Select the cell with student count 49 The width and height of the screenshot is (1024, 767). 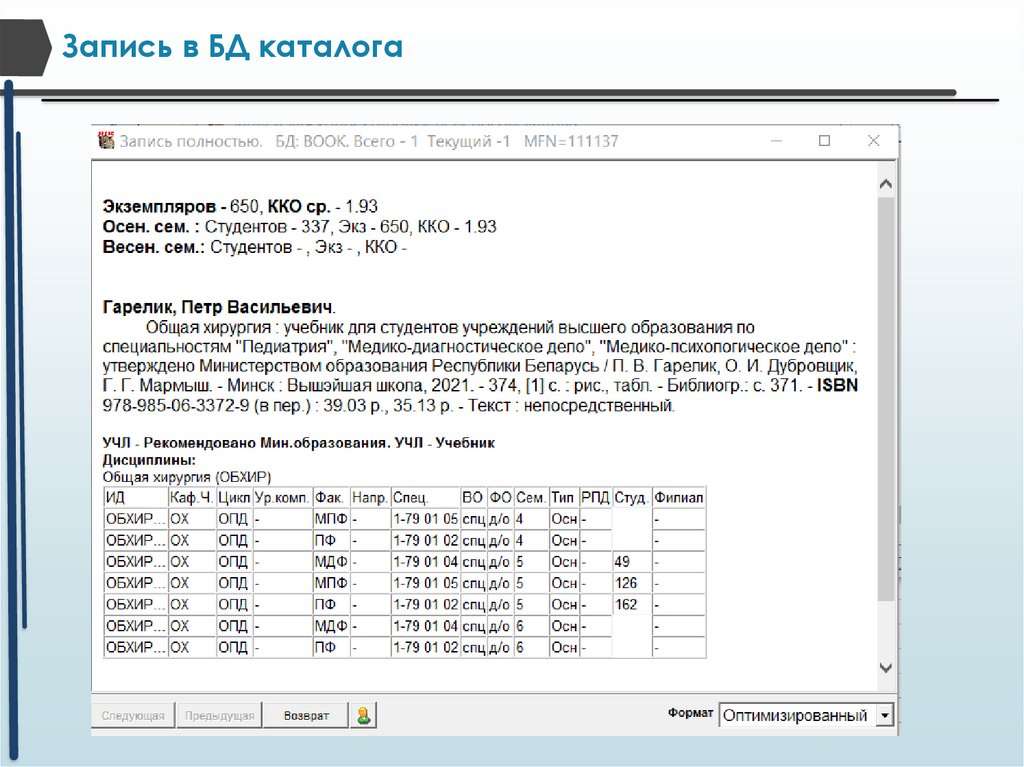[630, 562]
